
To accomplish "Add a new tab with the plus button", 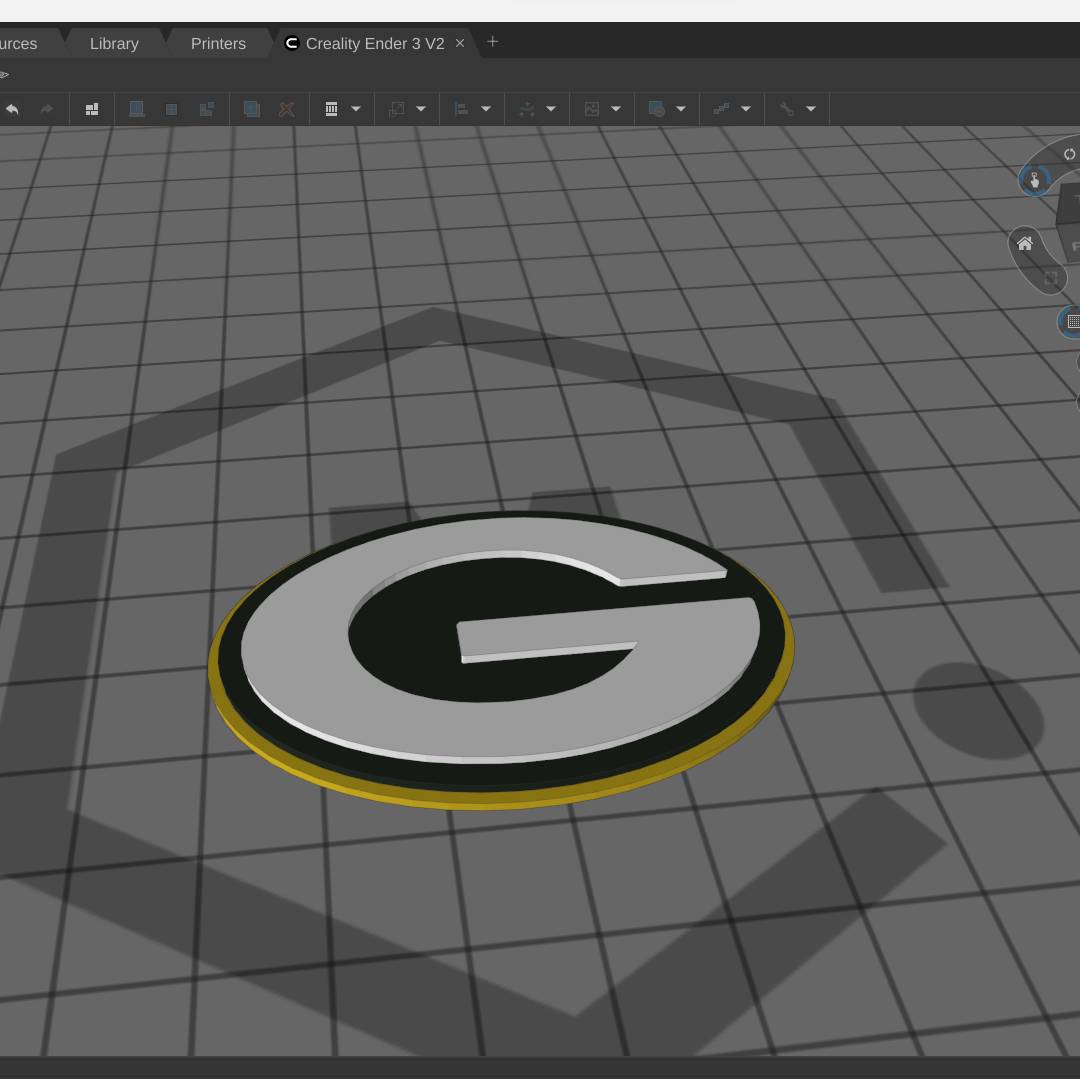I will [x=492, y=42].
